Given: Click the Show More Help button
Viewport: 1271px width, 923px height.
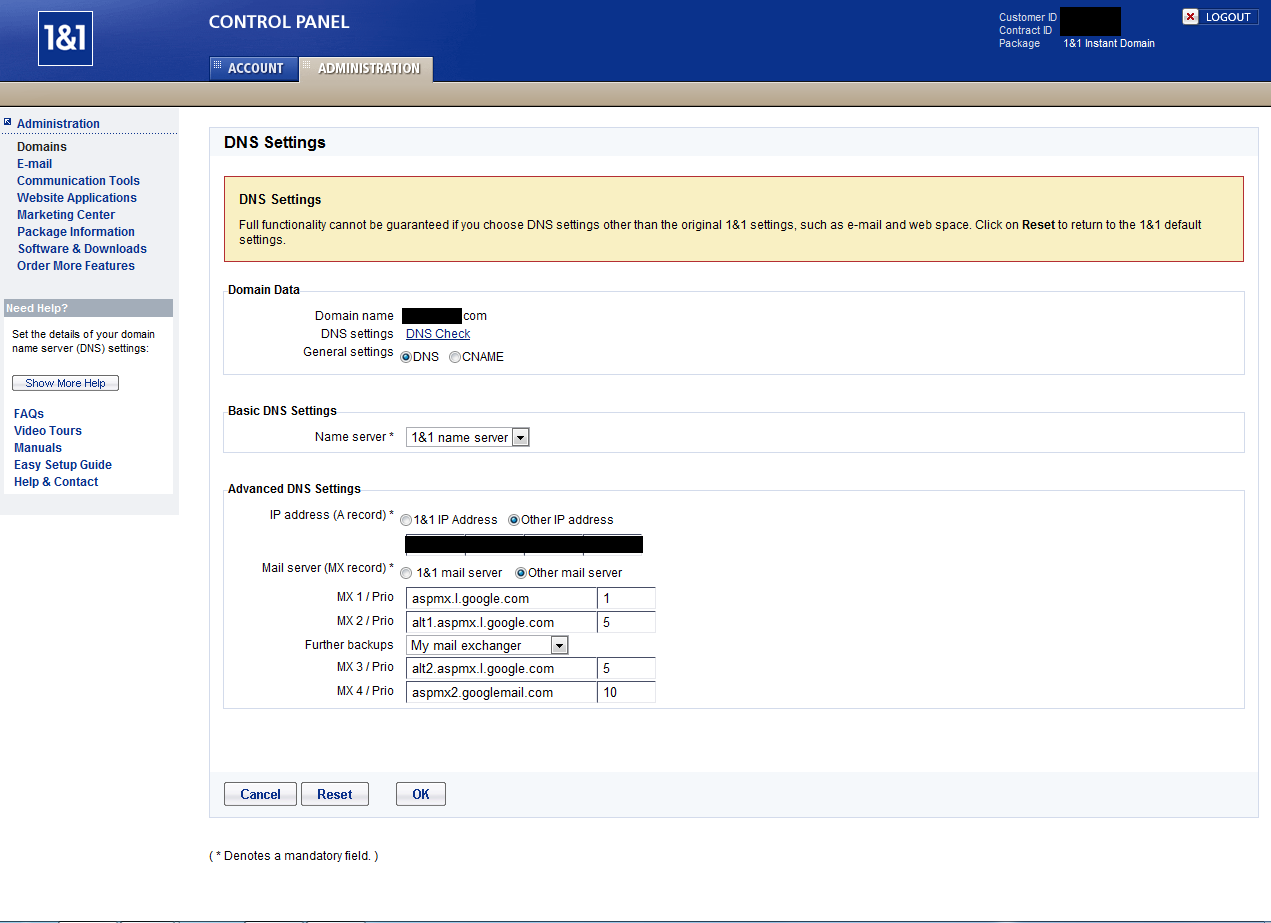Looking at the screenshot, I should [65, 383].
